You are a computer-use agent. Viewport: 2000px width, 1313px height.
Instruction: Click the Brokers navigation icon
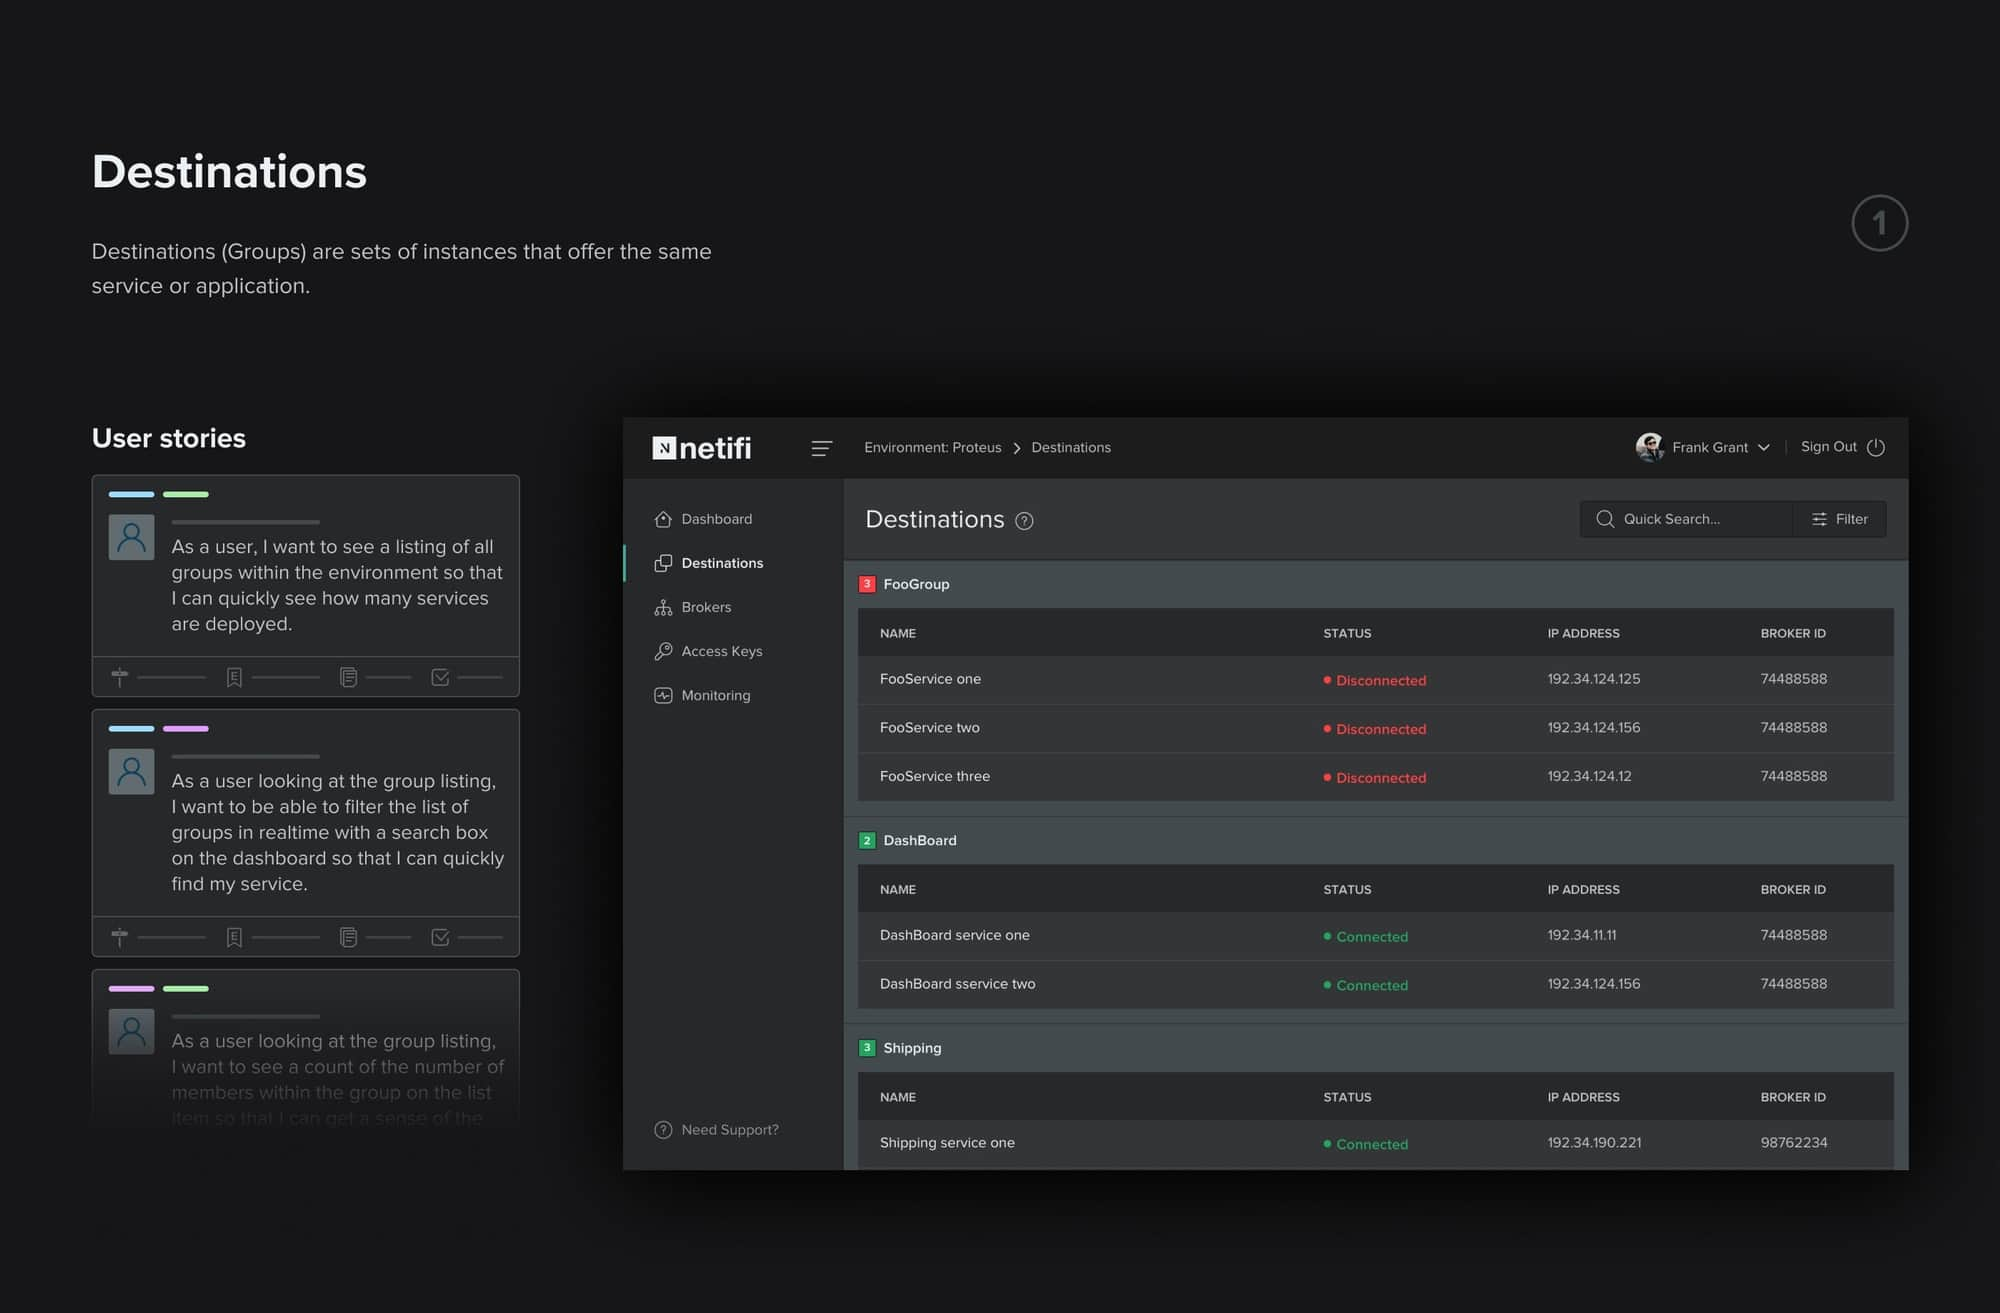pos(662,607)
